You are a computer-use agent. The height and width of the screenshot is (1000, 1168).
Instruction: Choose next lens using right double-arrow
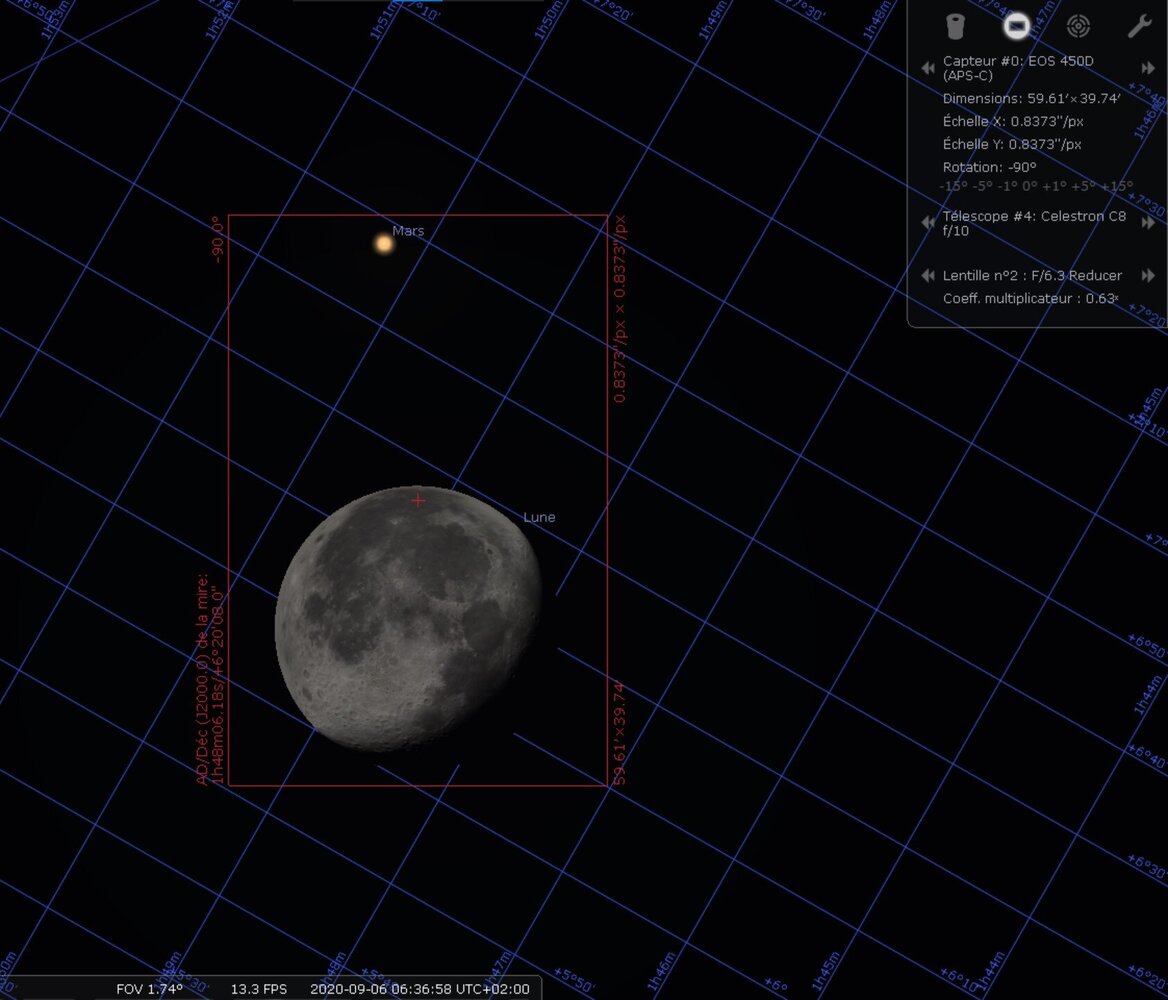[x=1150, y=275]
